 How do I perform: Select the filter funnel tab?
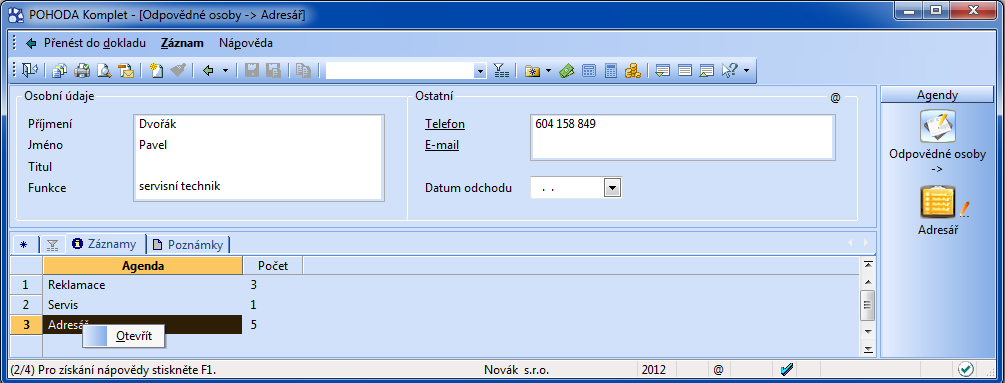click(x=53, y=245)
